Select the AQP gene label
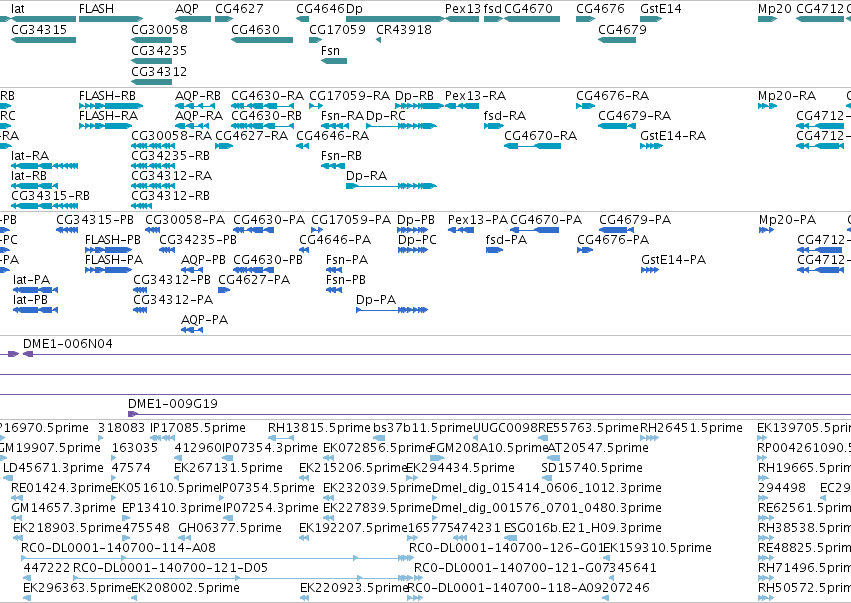Screen dimensions: 851x603 coord(187,9)
